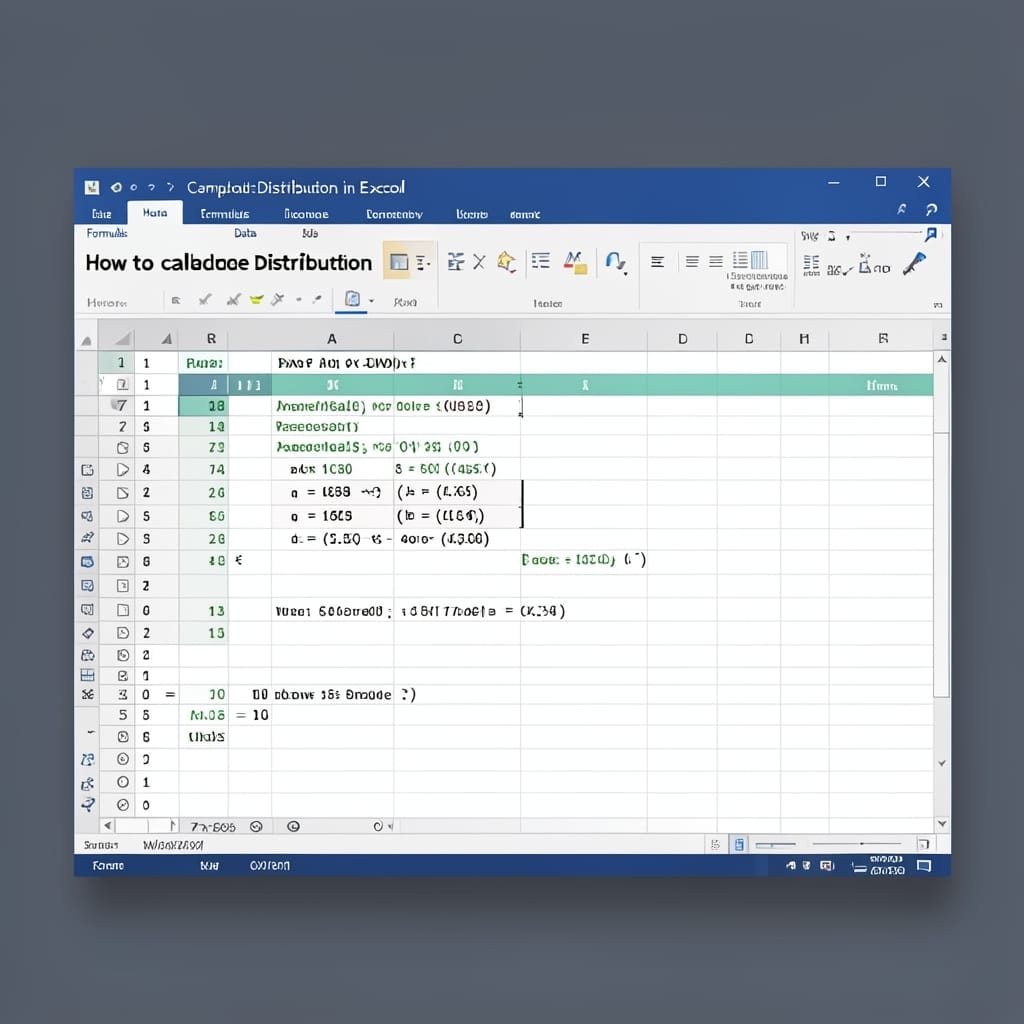Select the circle icon in the "Ulals" row

(x=123, y=737)
